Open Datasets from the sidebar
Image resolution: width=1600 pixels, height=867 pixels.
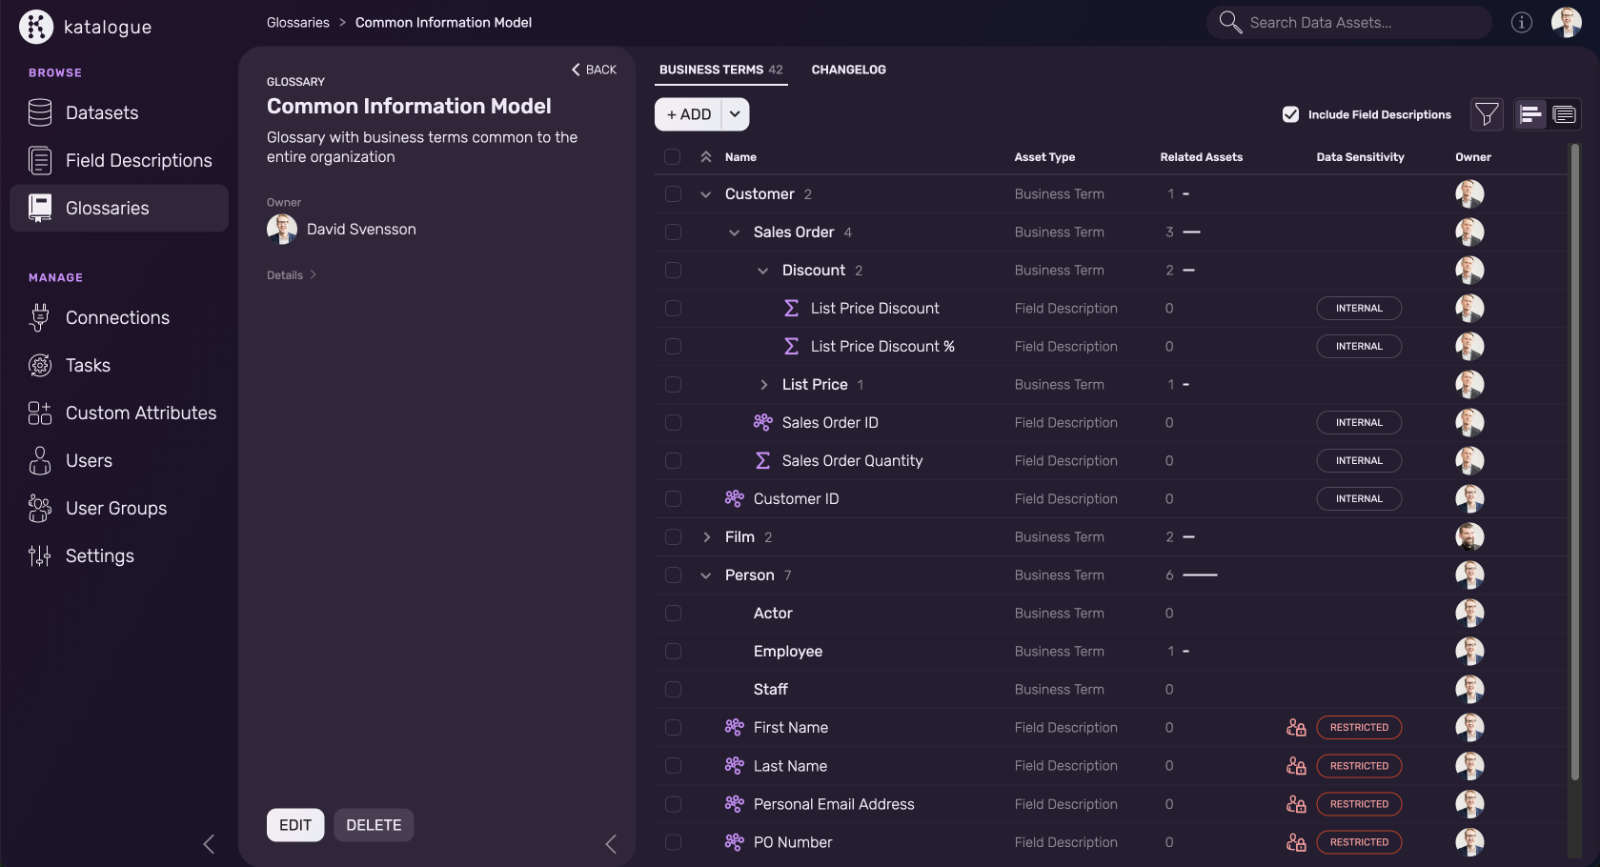101,113
